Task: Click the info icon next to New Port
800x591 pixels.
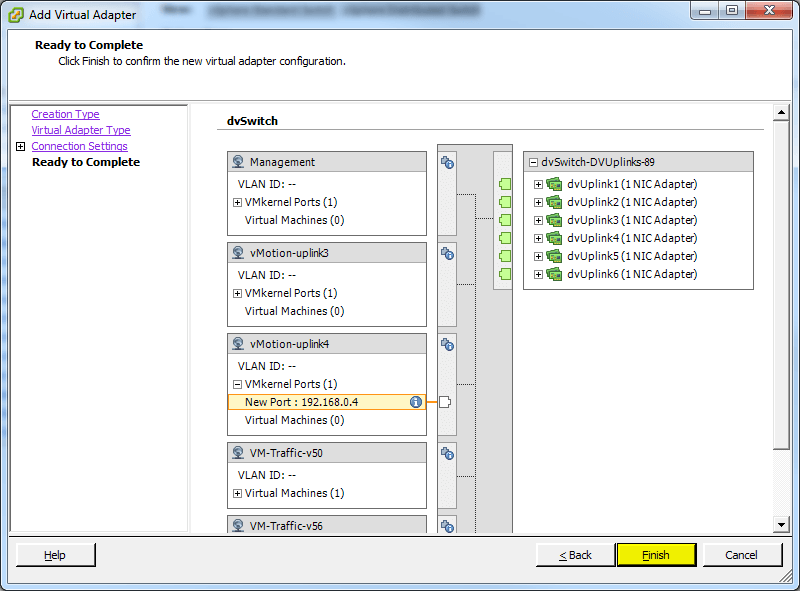Action: click(415, 402)
